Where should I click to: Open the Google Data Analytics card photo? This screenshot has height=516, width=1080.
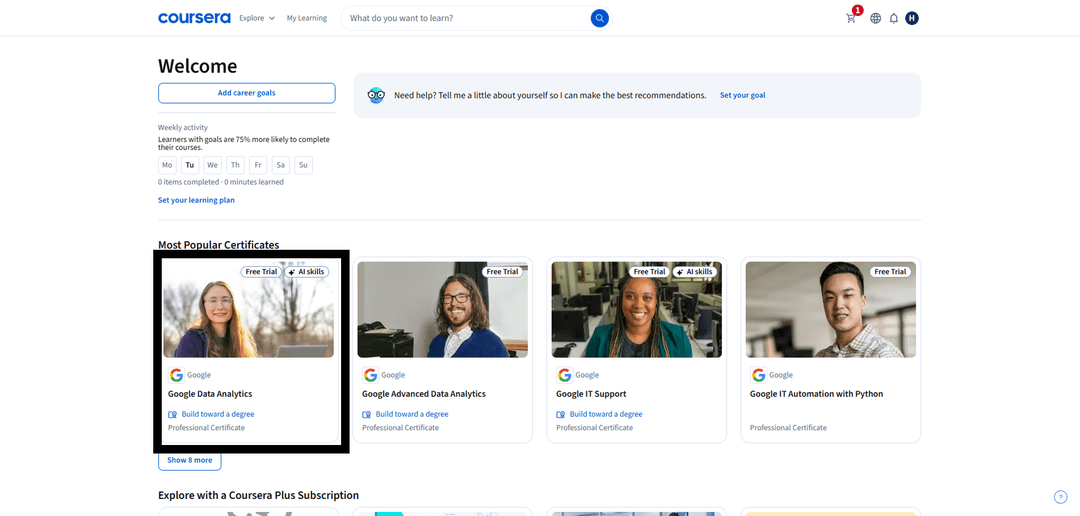249,309
